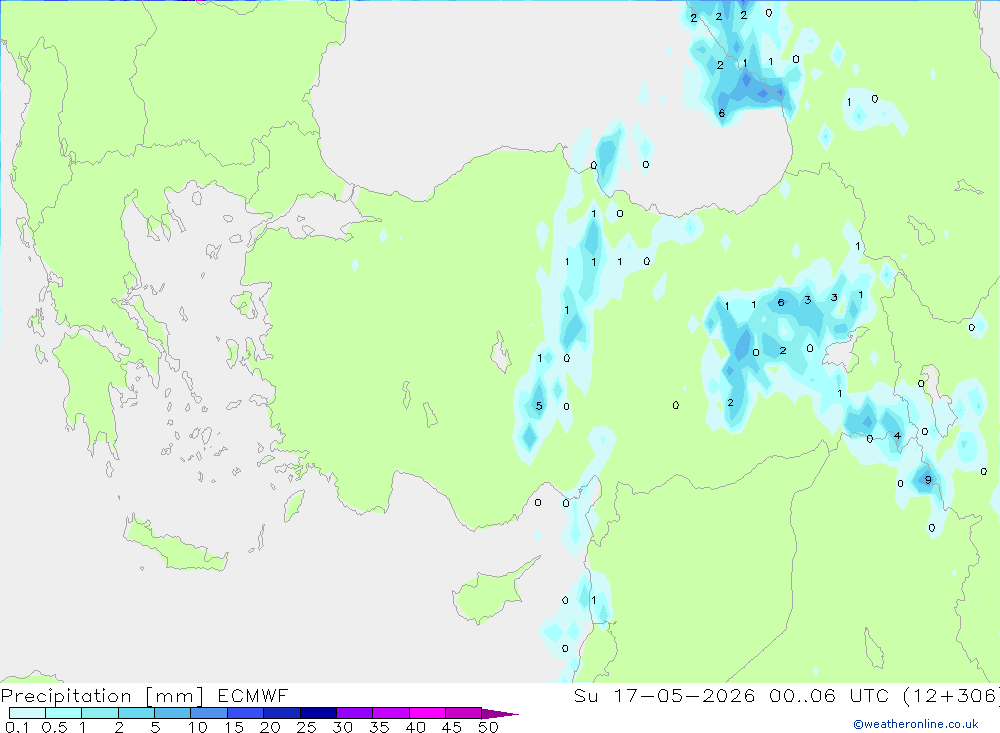Screen dimensions: 1000x733
Task: Click the 'Precipitation [mm]' title text
Action: [102, 695]
